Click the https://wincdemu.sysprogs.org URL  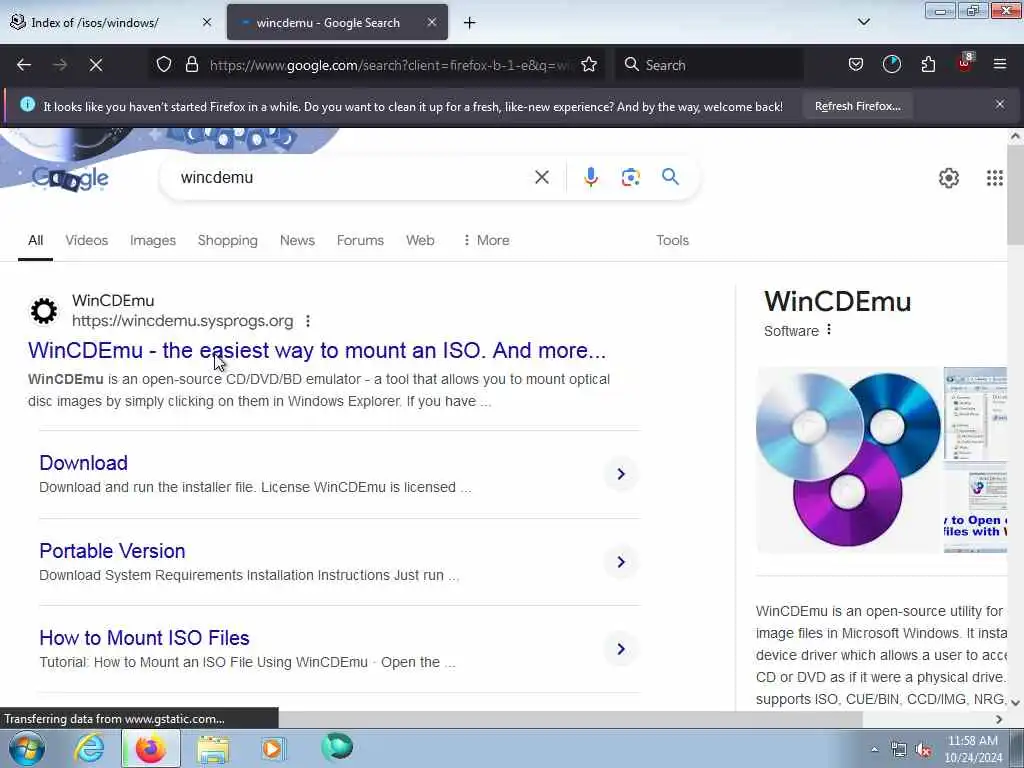coord(182,321)
